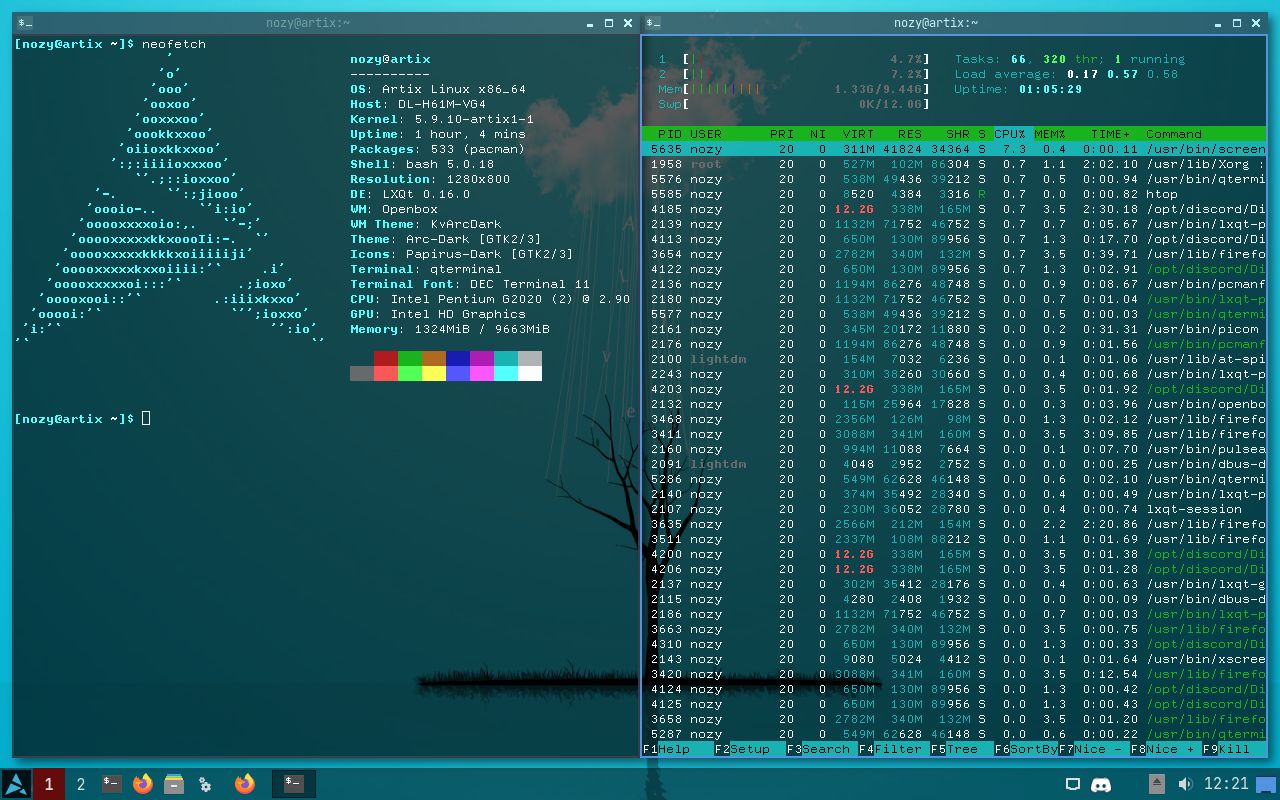The width and height of the screenshot is (1280, 800).
Task: Maximize the neofetch terminal window
Action: click(610, 23)
